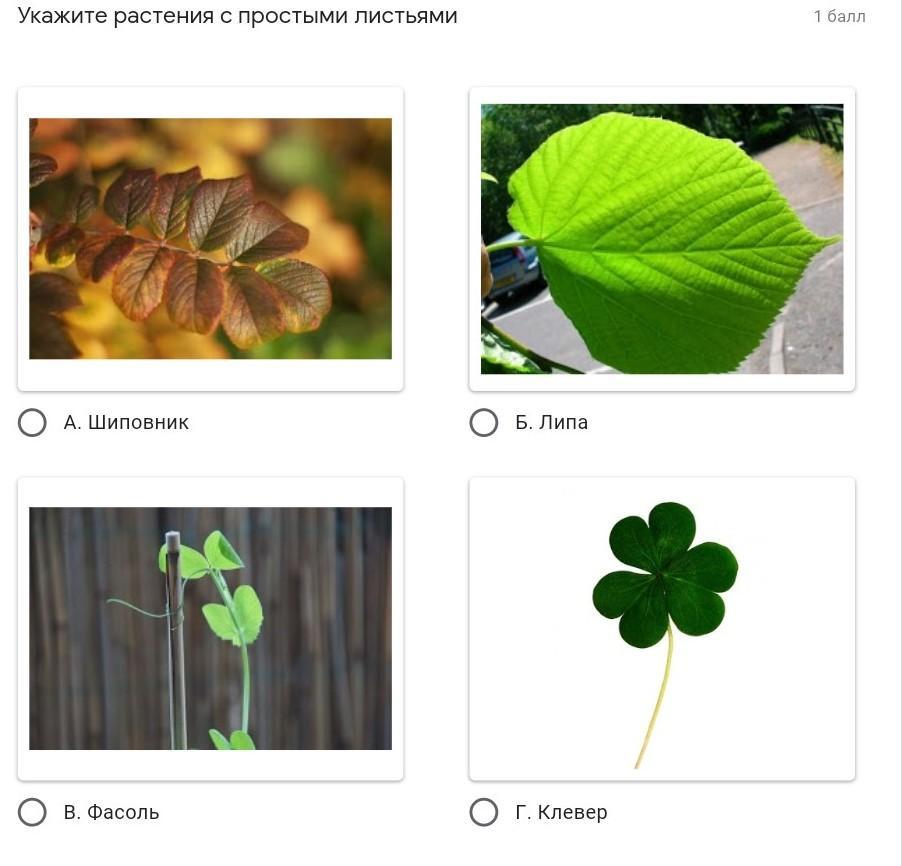
Task: Select the radio button for Г. Клевер
Action: pyautogui.click(x=484, y=812)
